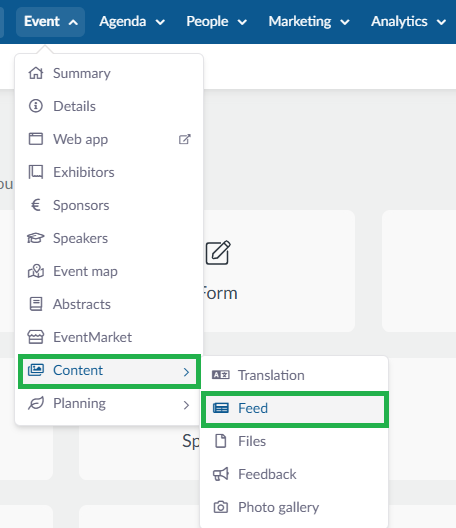
Task: Click the Photo gallery camera icon
Action: (x=221, y=507)
